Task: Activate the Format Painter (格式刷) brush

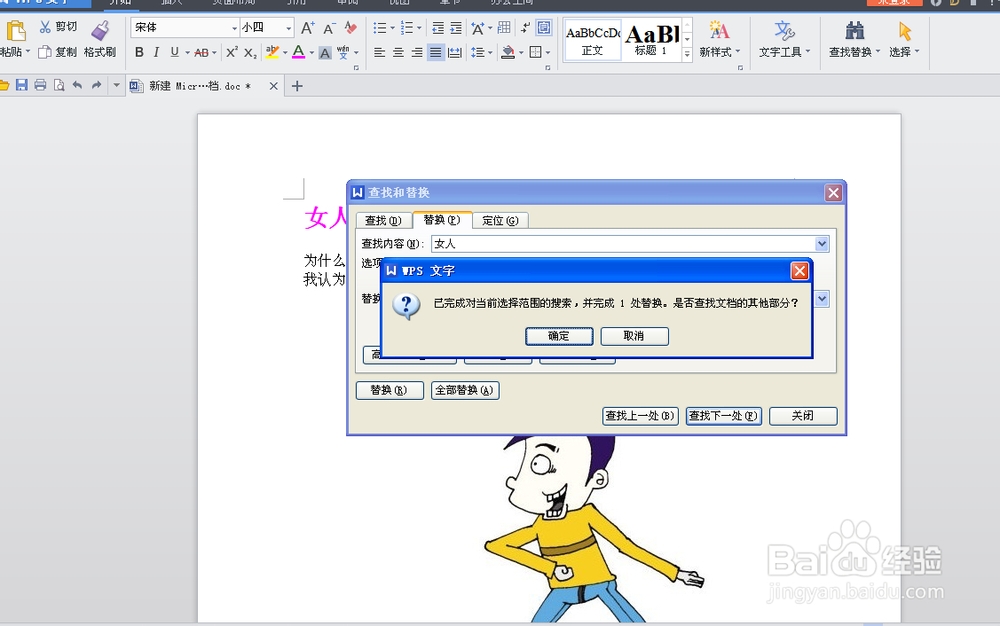Action: point(100,30)
